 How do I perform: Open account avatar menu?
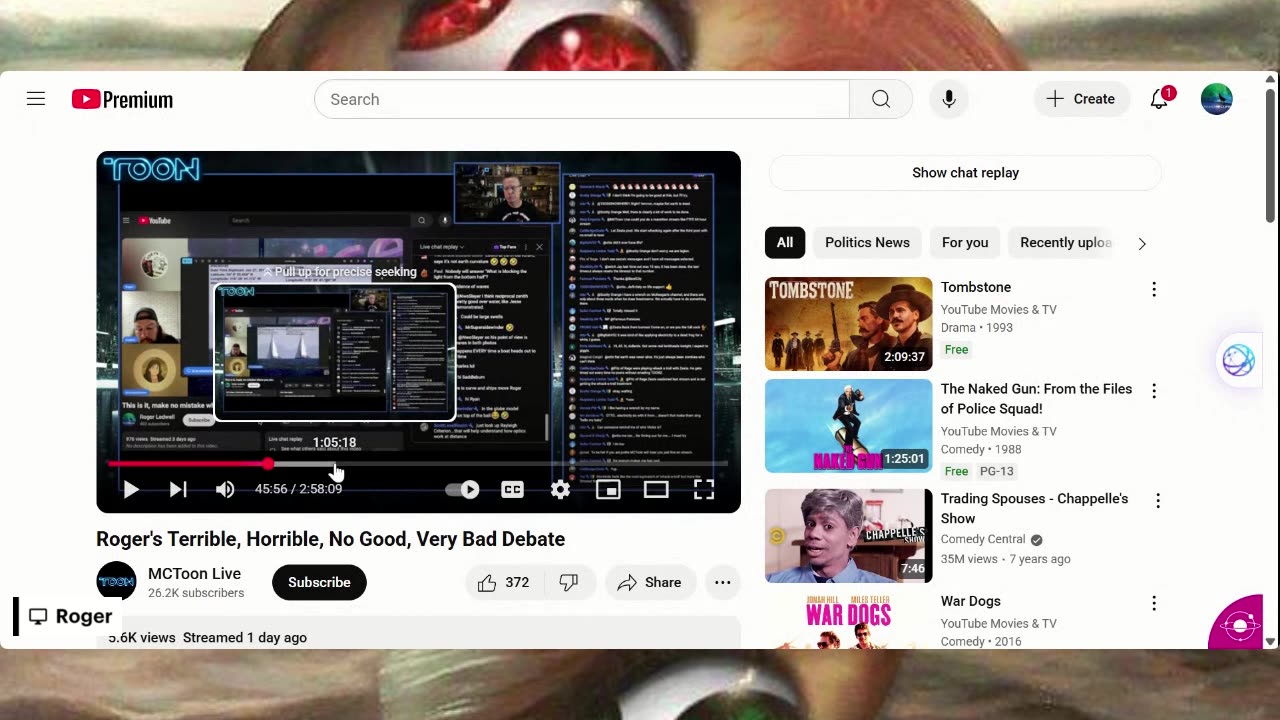[x=1216, y=99]
